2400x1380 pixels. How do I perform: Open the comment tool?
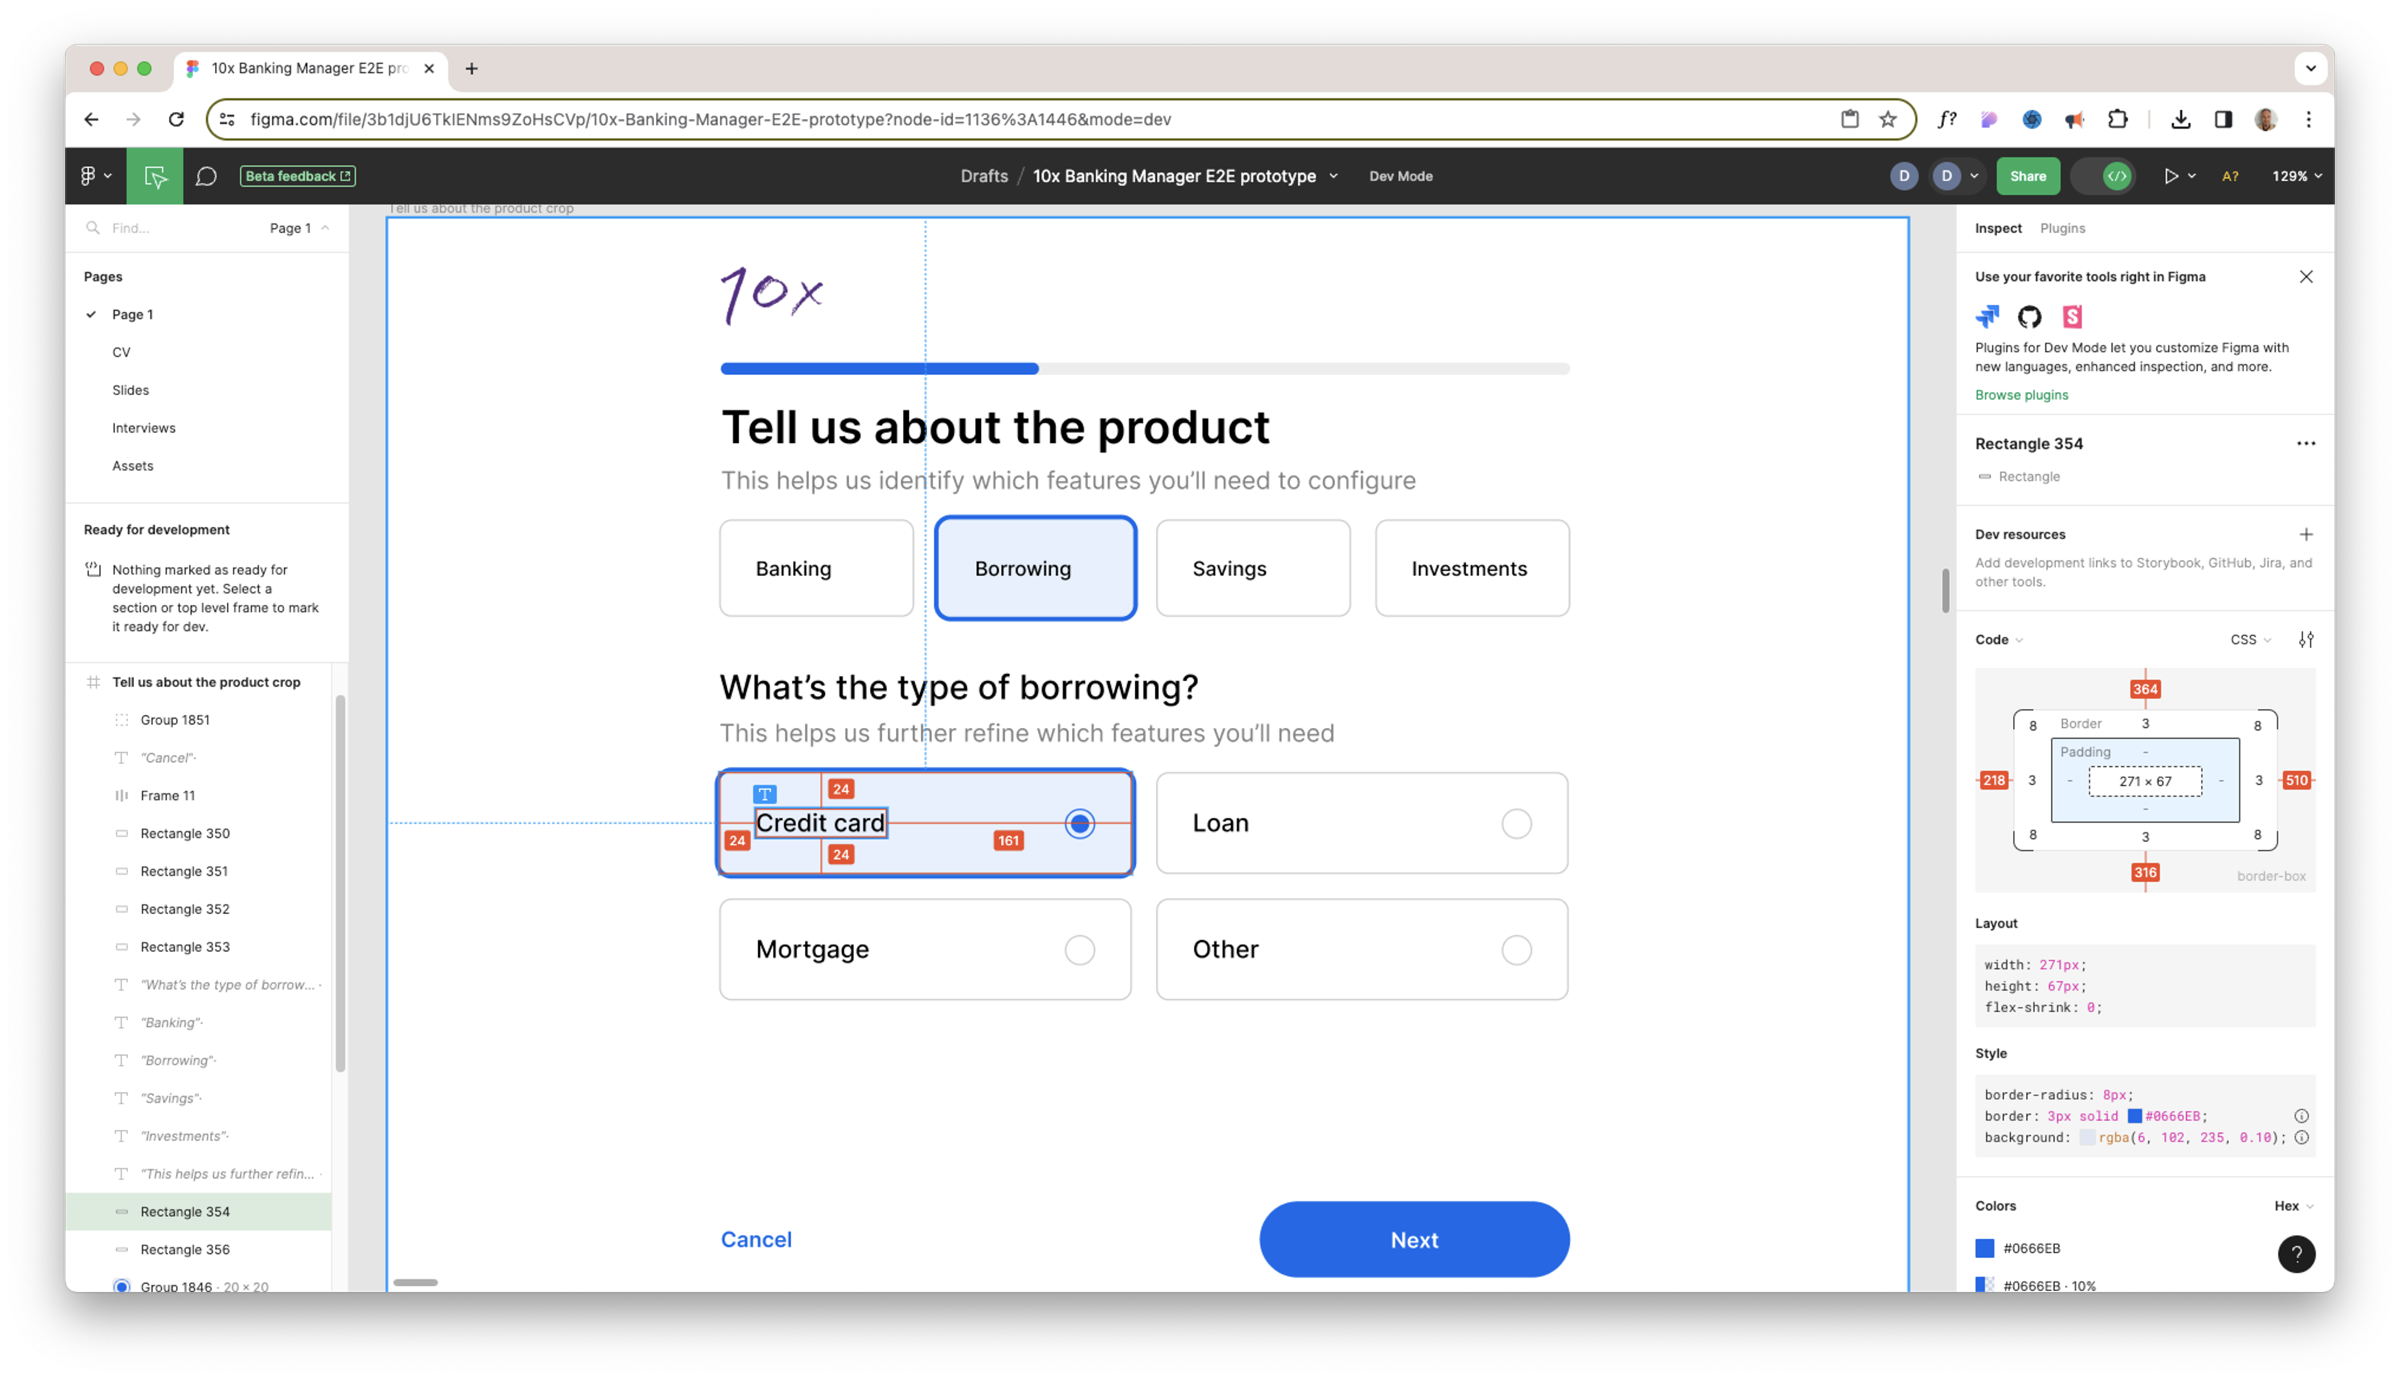(x=206, y=176)
